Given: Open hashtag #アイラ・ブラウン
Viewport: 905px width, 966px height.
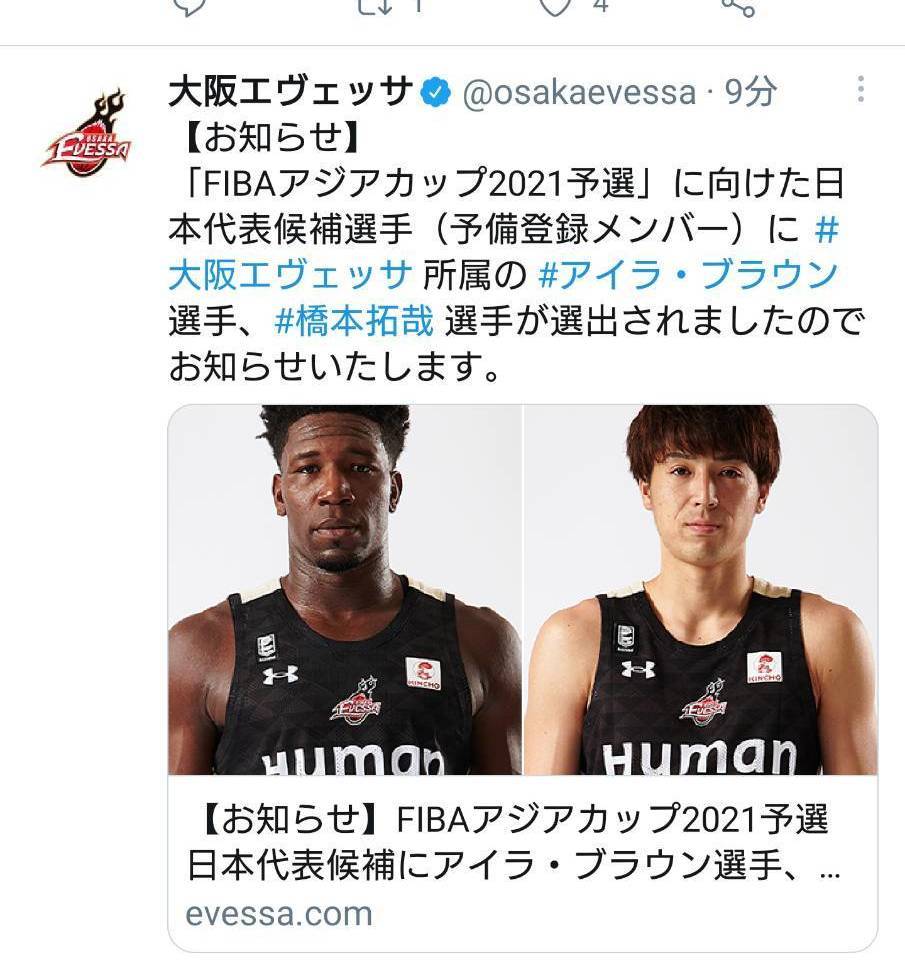Looking at the screenshot, I should (x=688, y=275).
